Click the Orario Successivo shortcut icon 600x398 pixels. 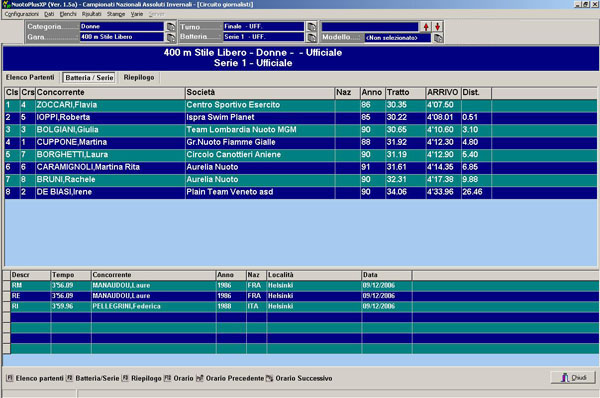269,378
